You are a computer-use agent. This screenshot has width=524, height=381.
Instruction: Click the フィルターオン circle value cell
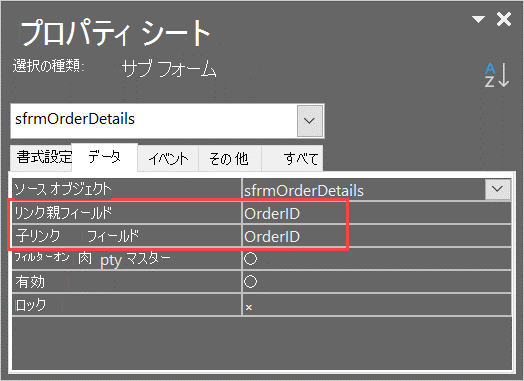pyautogui.click(x=377, y=259)
